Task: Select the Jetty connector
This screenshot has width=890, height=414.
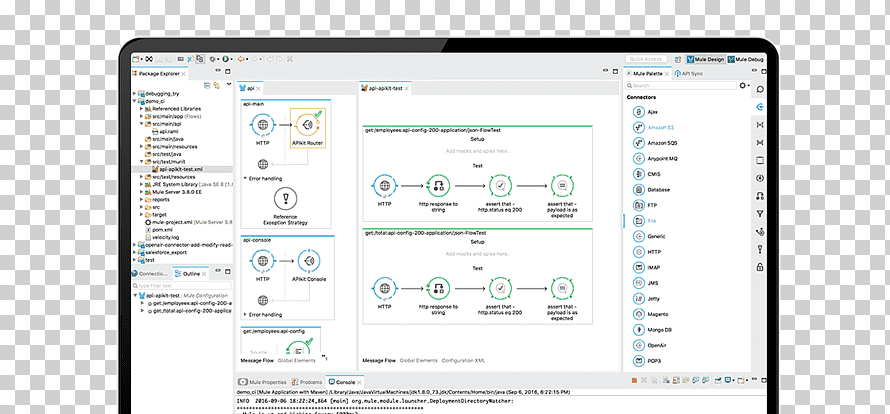Action: 646,298
